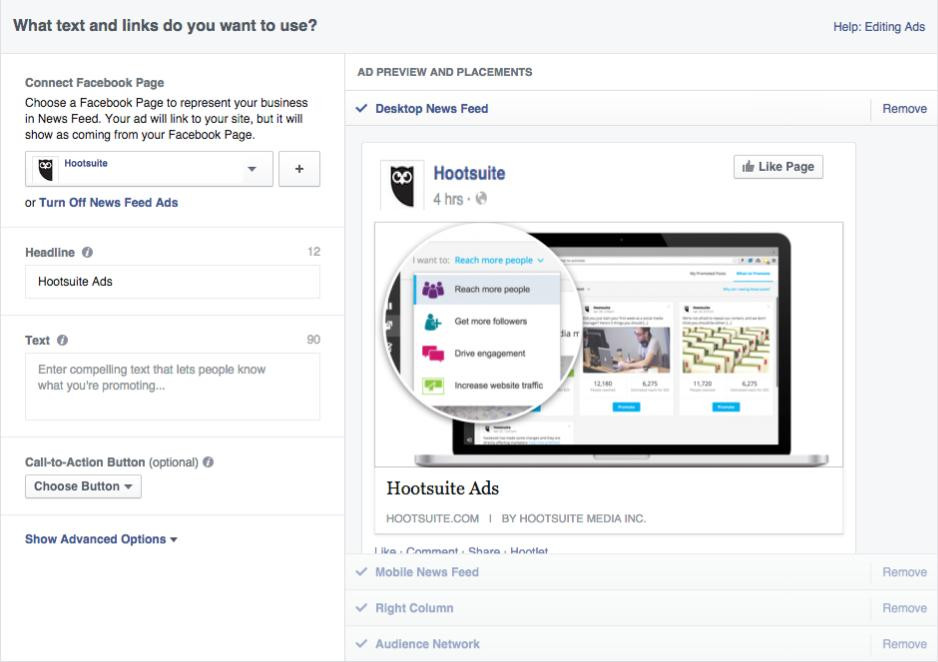938x662 pixels.
Task: Expand the Right Column placement
Action: pyautogui.click(x=414, y=608)
